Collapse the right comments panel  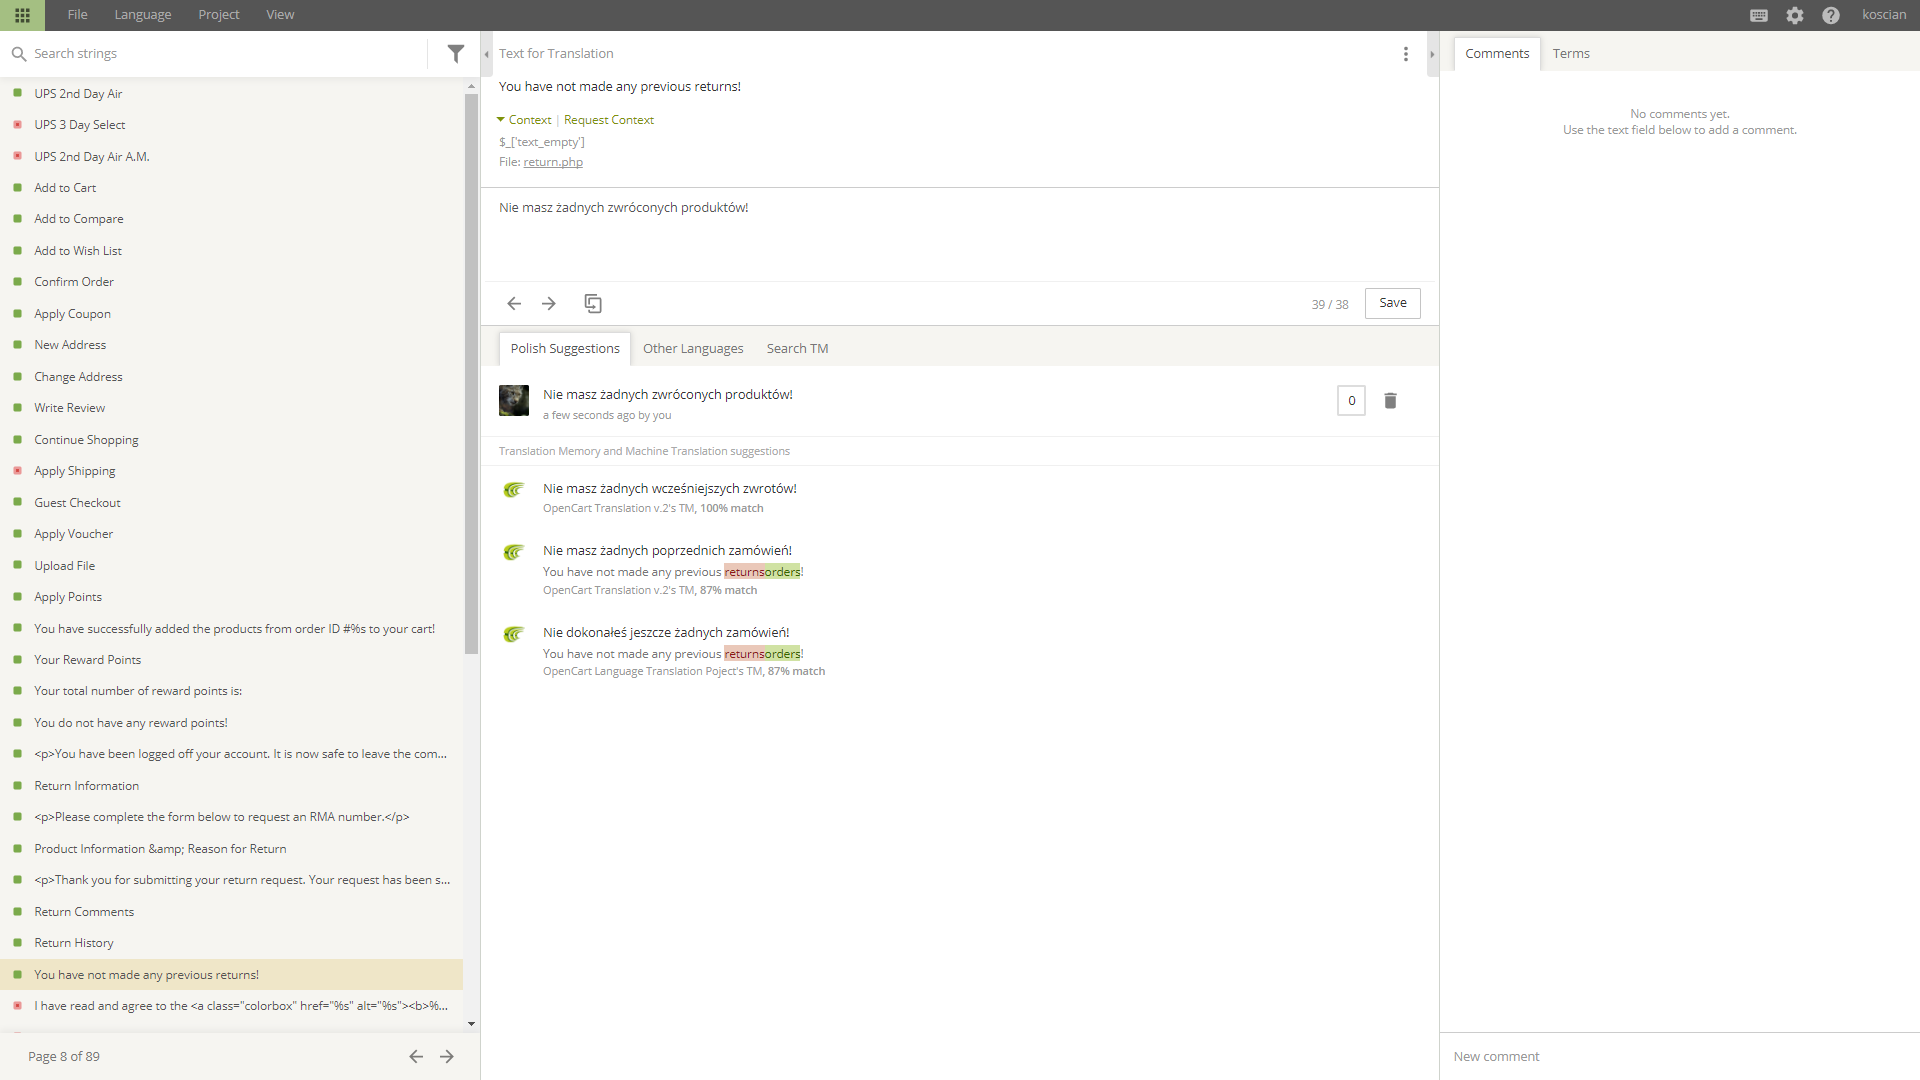coord(1432,54)
